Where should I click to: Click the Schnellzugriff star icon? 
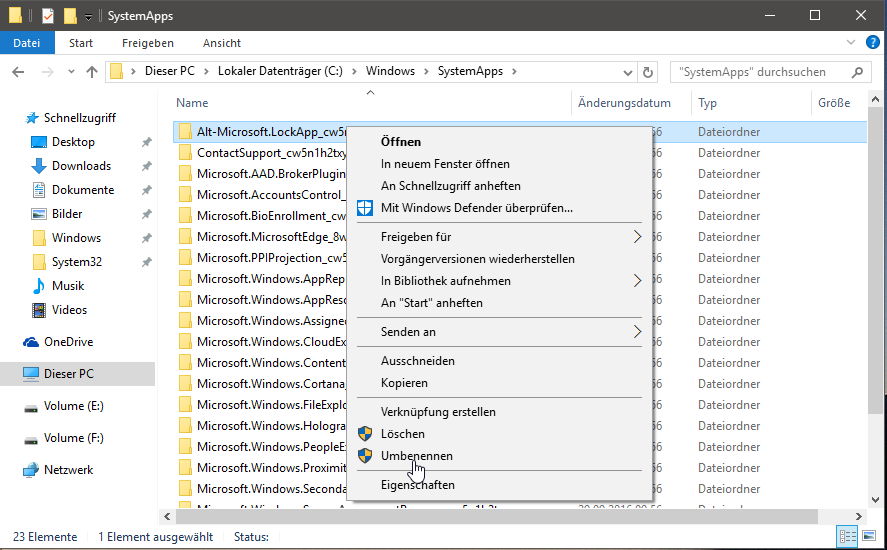pos(31,118)
